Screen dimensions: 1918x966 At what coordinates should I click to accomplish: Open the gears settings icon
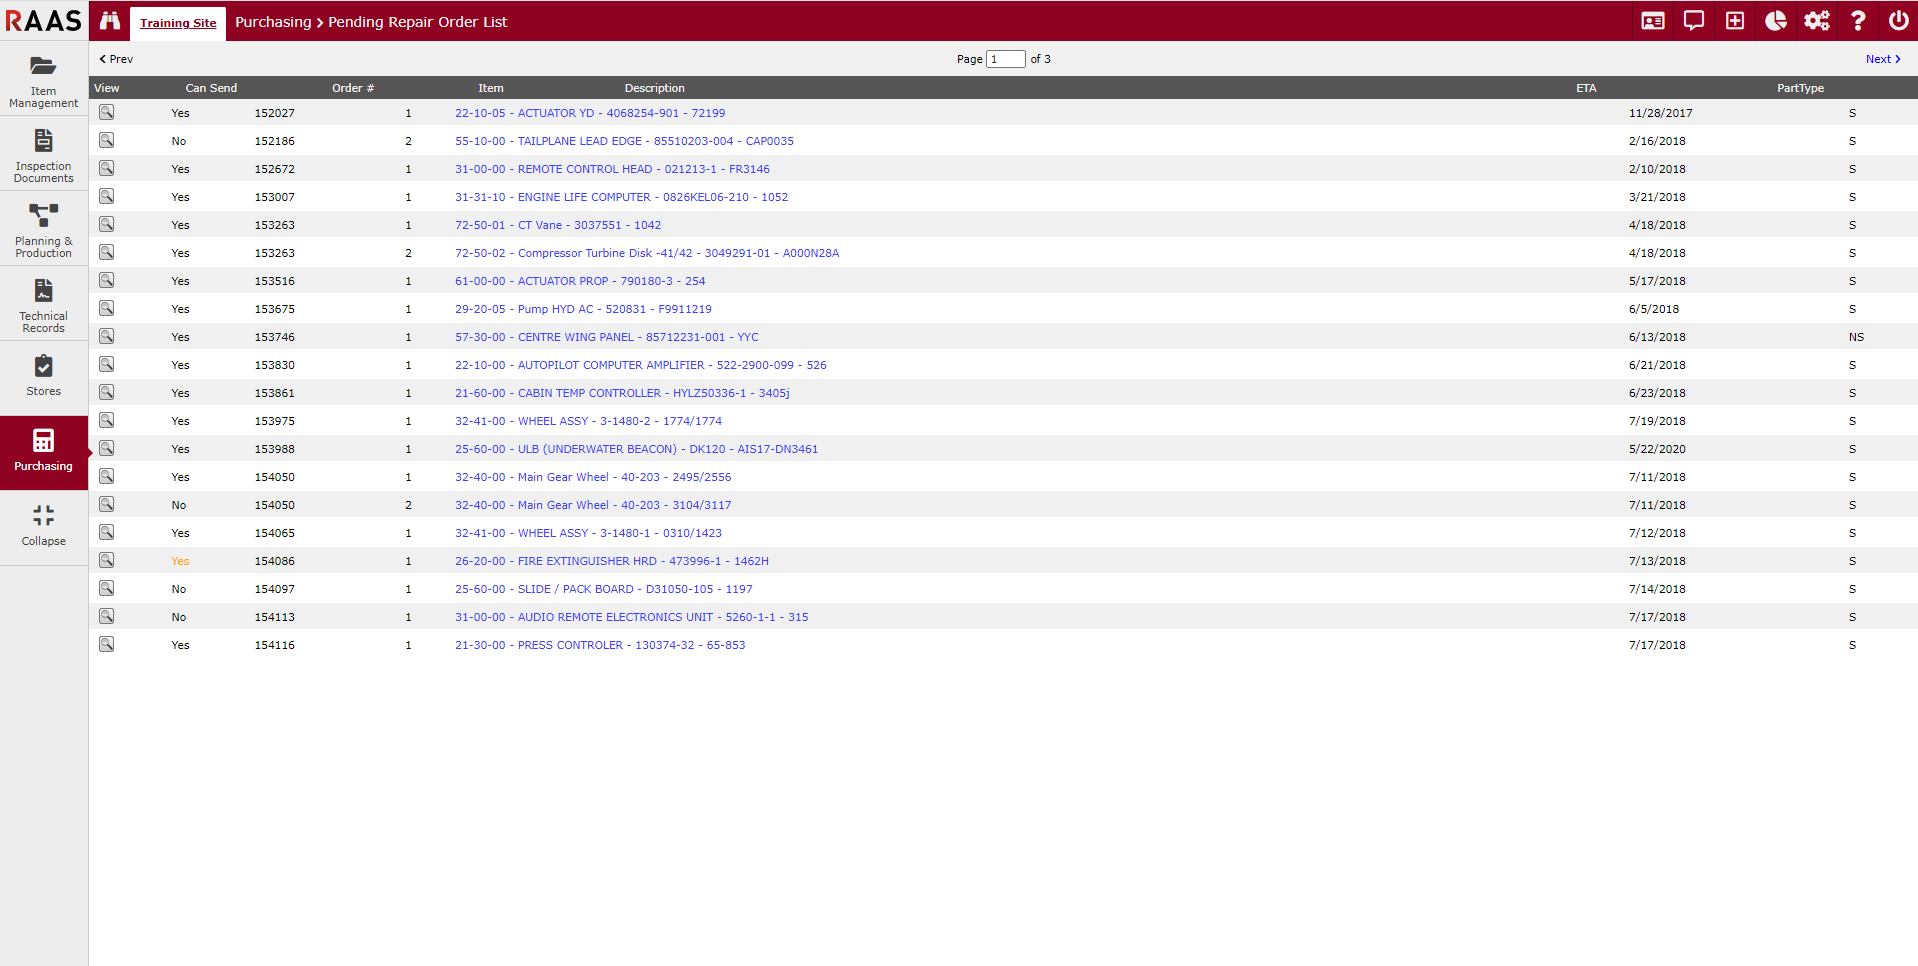pyautogui.click(x=1817, y=20)
